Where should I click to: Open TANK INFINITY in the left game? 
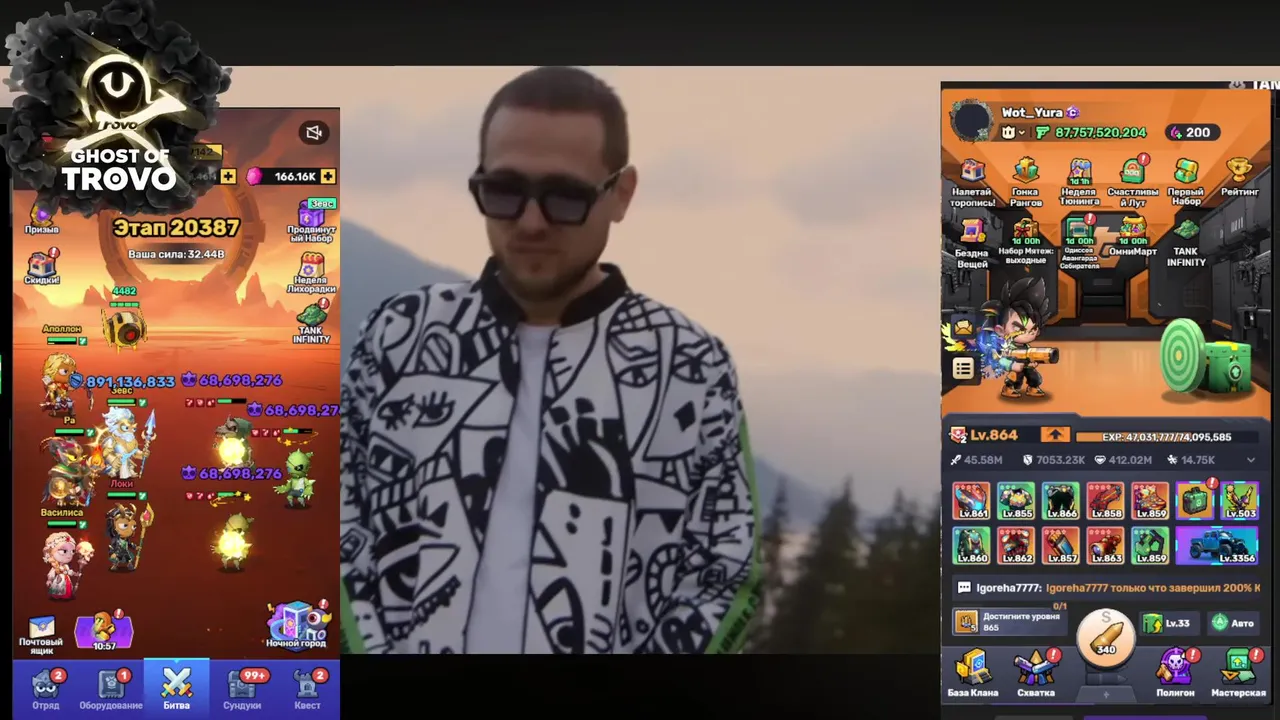pyautogui.click(x=312, y=323)
